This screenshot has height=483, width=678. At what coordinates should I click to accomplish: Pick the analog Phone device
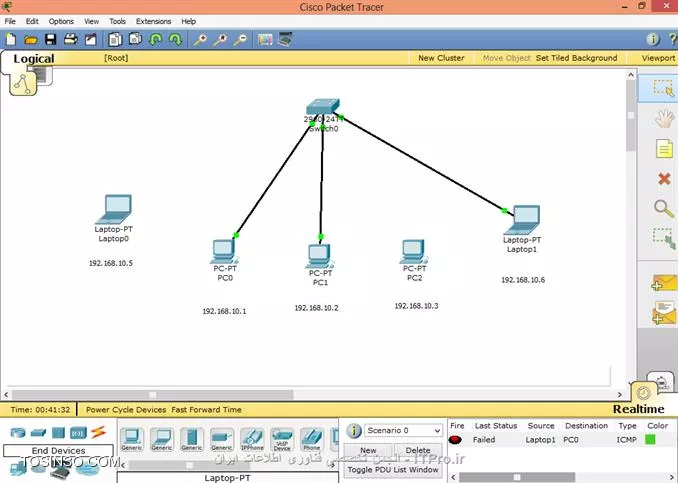pyautogui.click(x=312, y=439)
